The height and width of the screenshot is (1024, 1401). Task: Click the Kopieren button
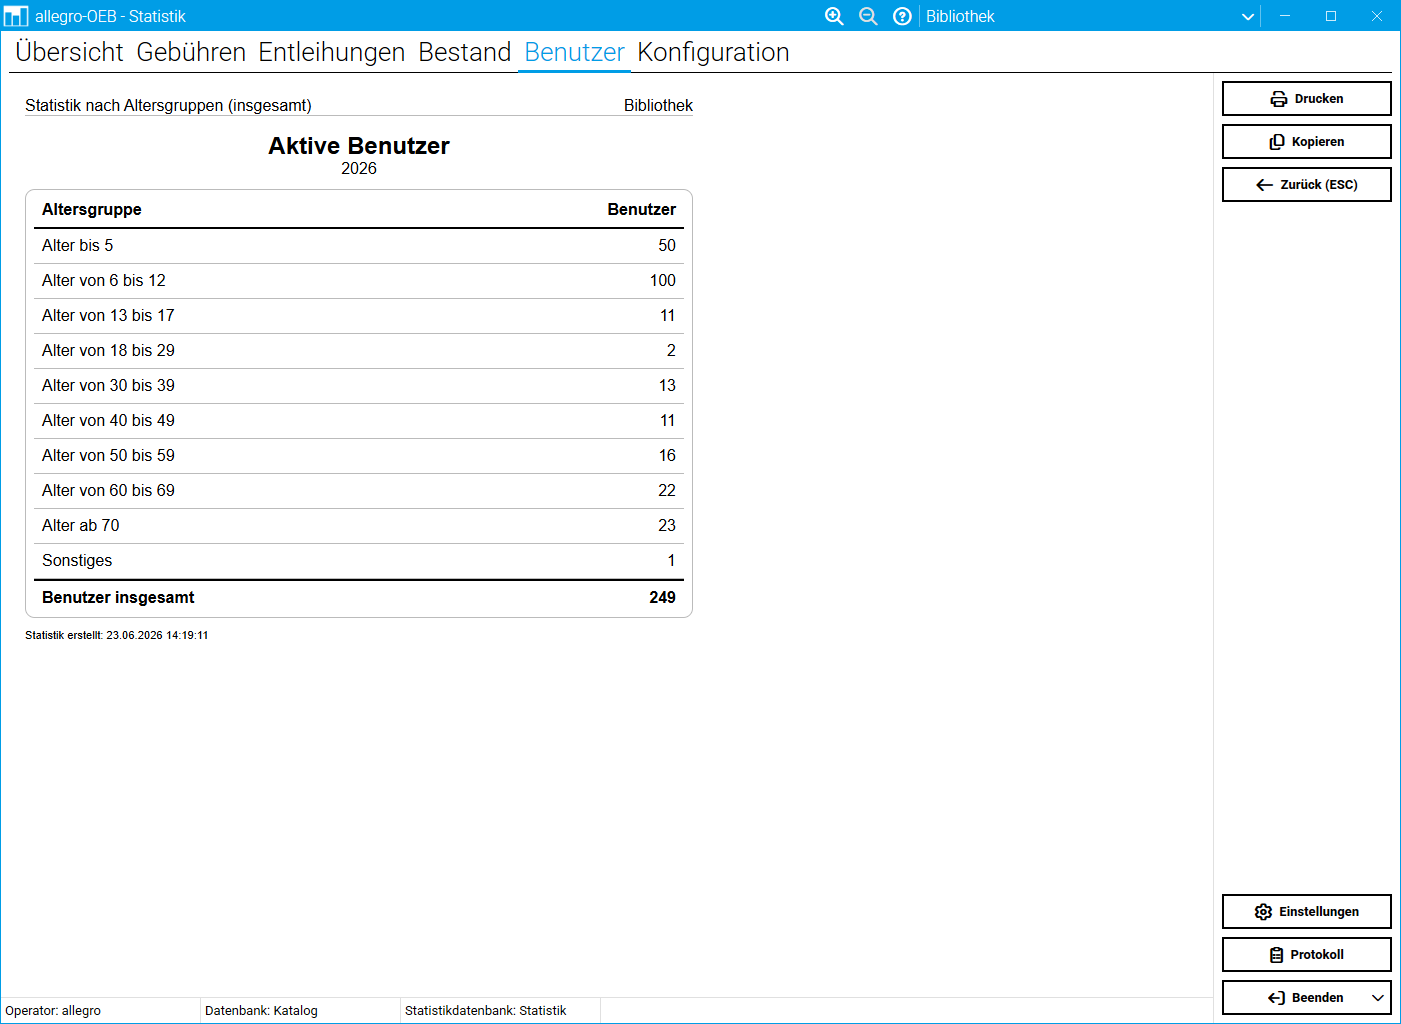coord(1306,142)
